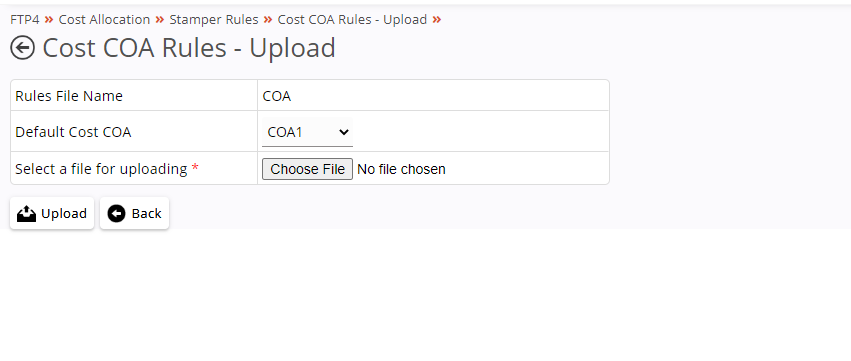This screenshot has width=851, height=361.
Task: Click the COA rules file name value
Action: pos(277,96)
